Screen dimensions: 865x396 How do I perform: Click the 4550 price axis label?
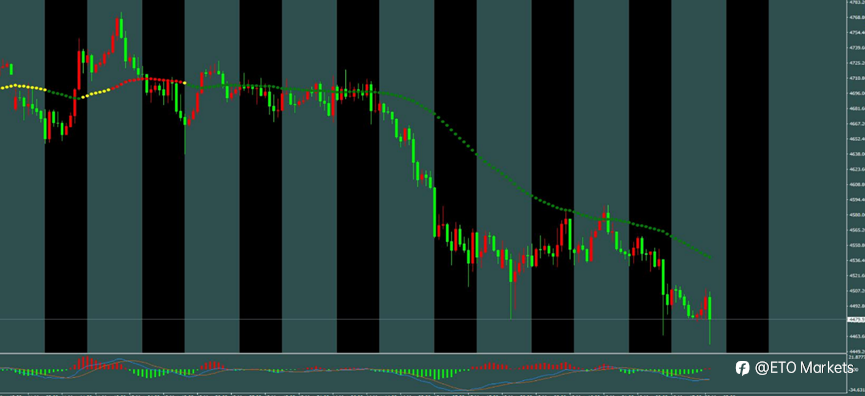[x=857, y=245]
